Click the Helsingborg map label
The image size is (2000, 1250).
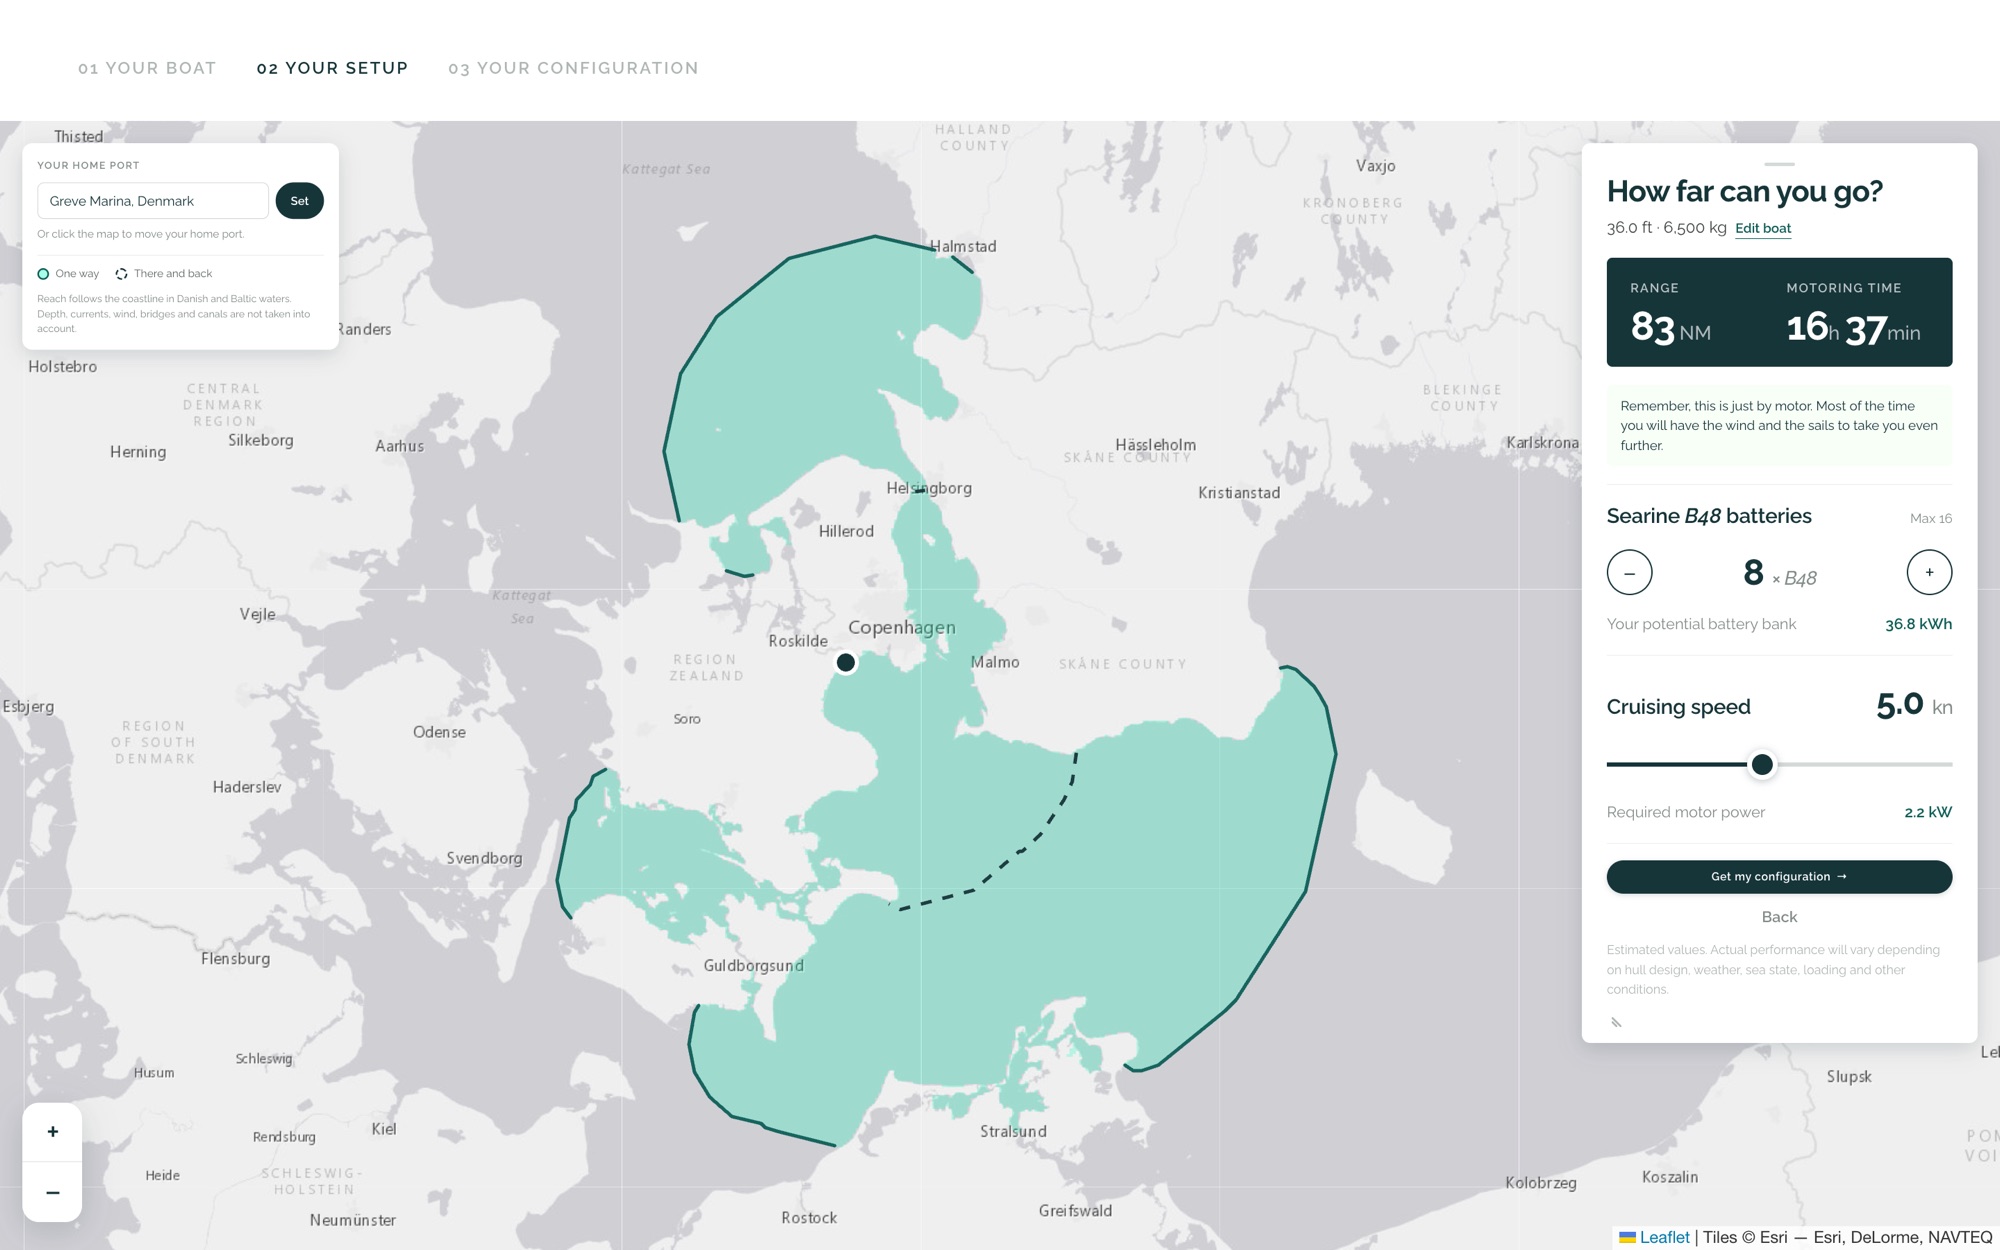coord(929,488)
